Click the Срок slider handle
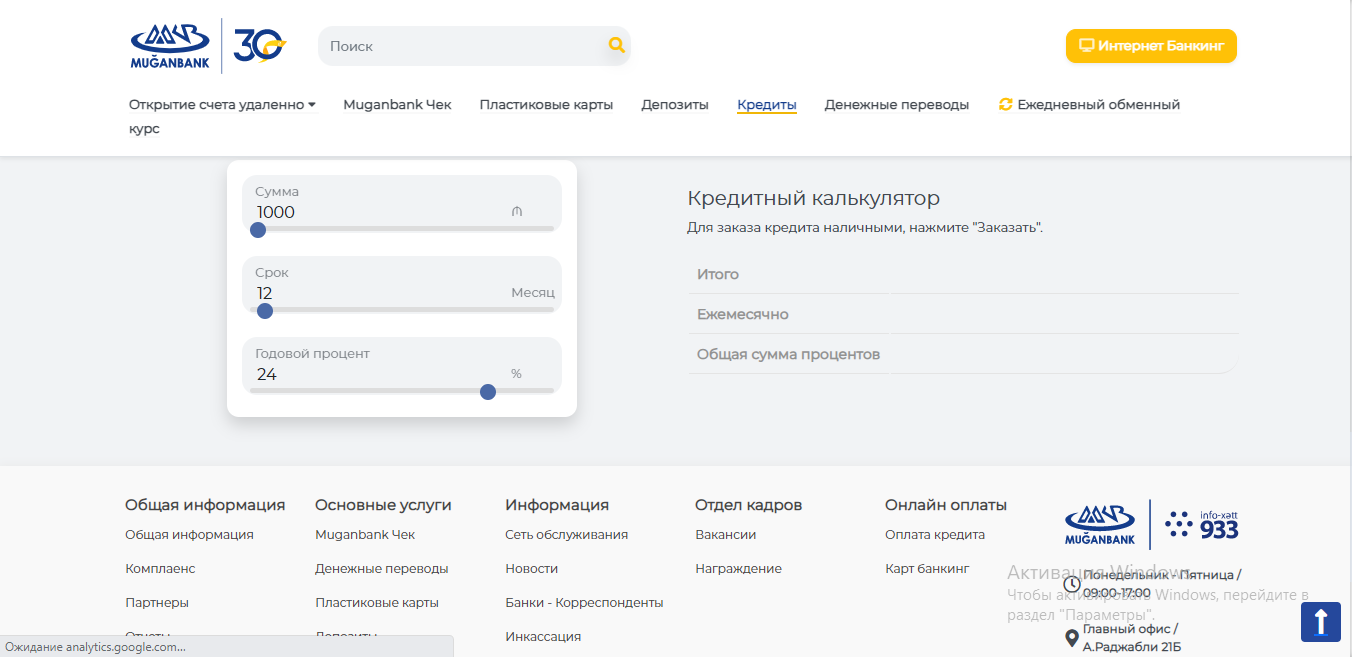 click(265, 311)
